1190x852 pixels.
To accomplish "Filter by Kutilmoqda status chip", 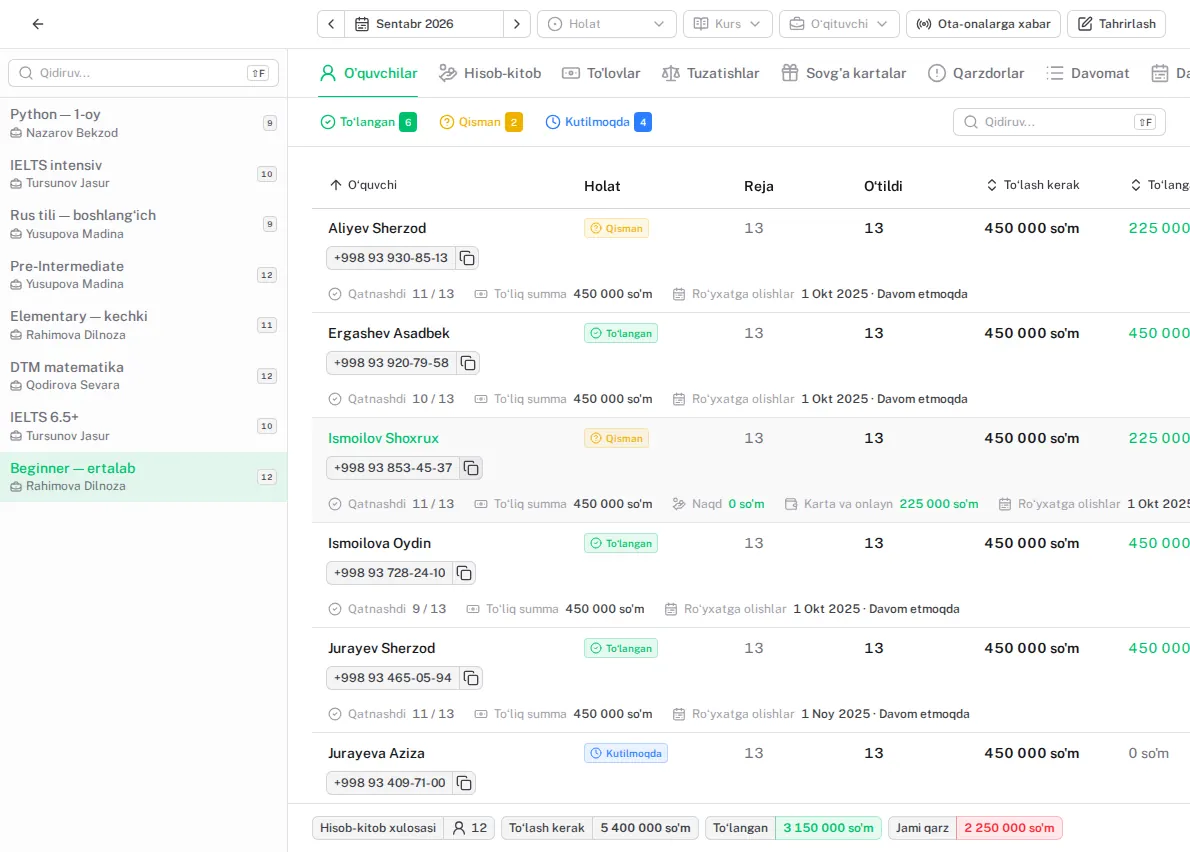I will [x=598, y=122].
